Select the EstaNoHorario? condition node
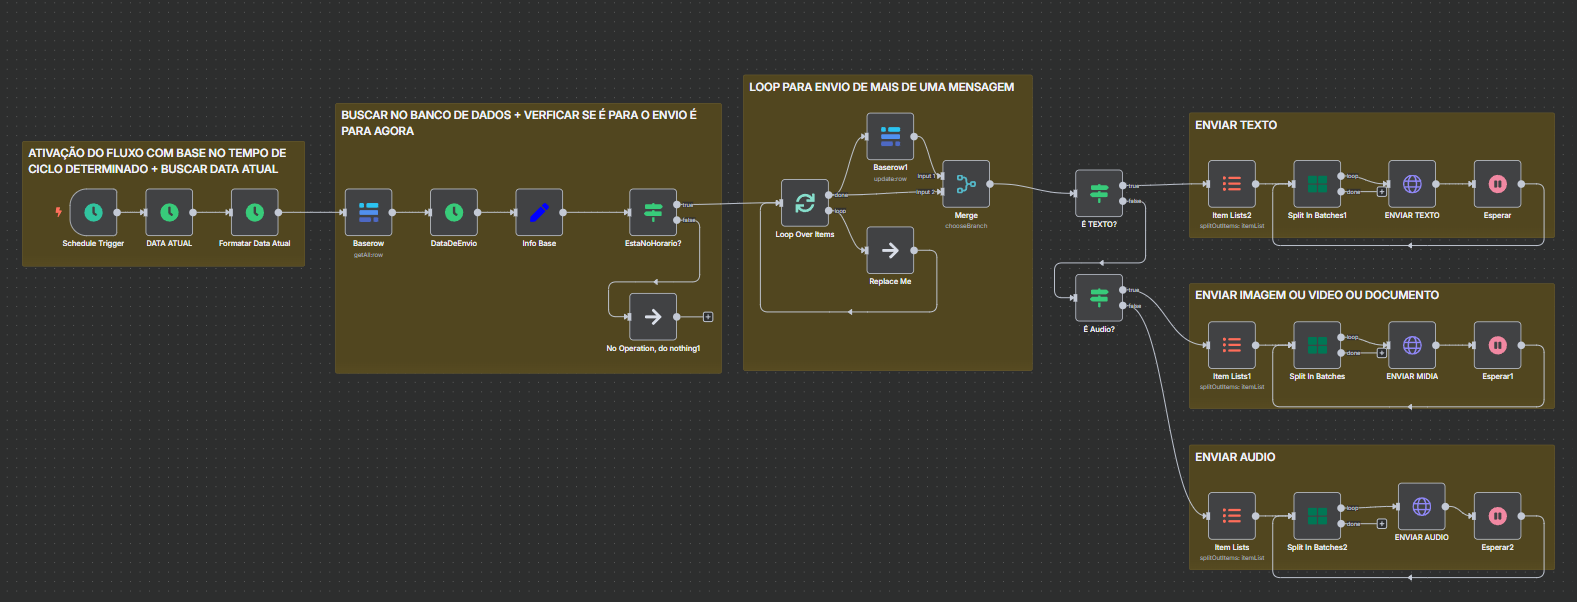The image size is (1577, 602). pyautogui.click(x=653, y=212)
